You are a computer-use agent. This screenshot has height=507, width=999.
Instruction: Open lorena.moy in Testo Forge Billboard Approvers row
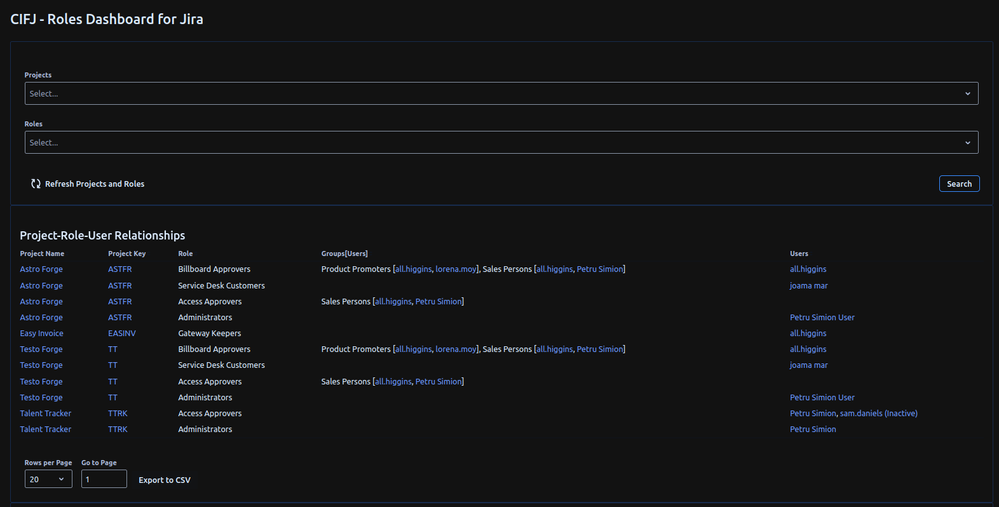pos(456,349)
